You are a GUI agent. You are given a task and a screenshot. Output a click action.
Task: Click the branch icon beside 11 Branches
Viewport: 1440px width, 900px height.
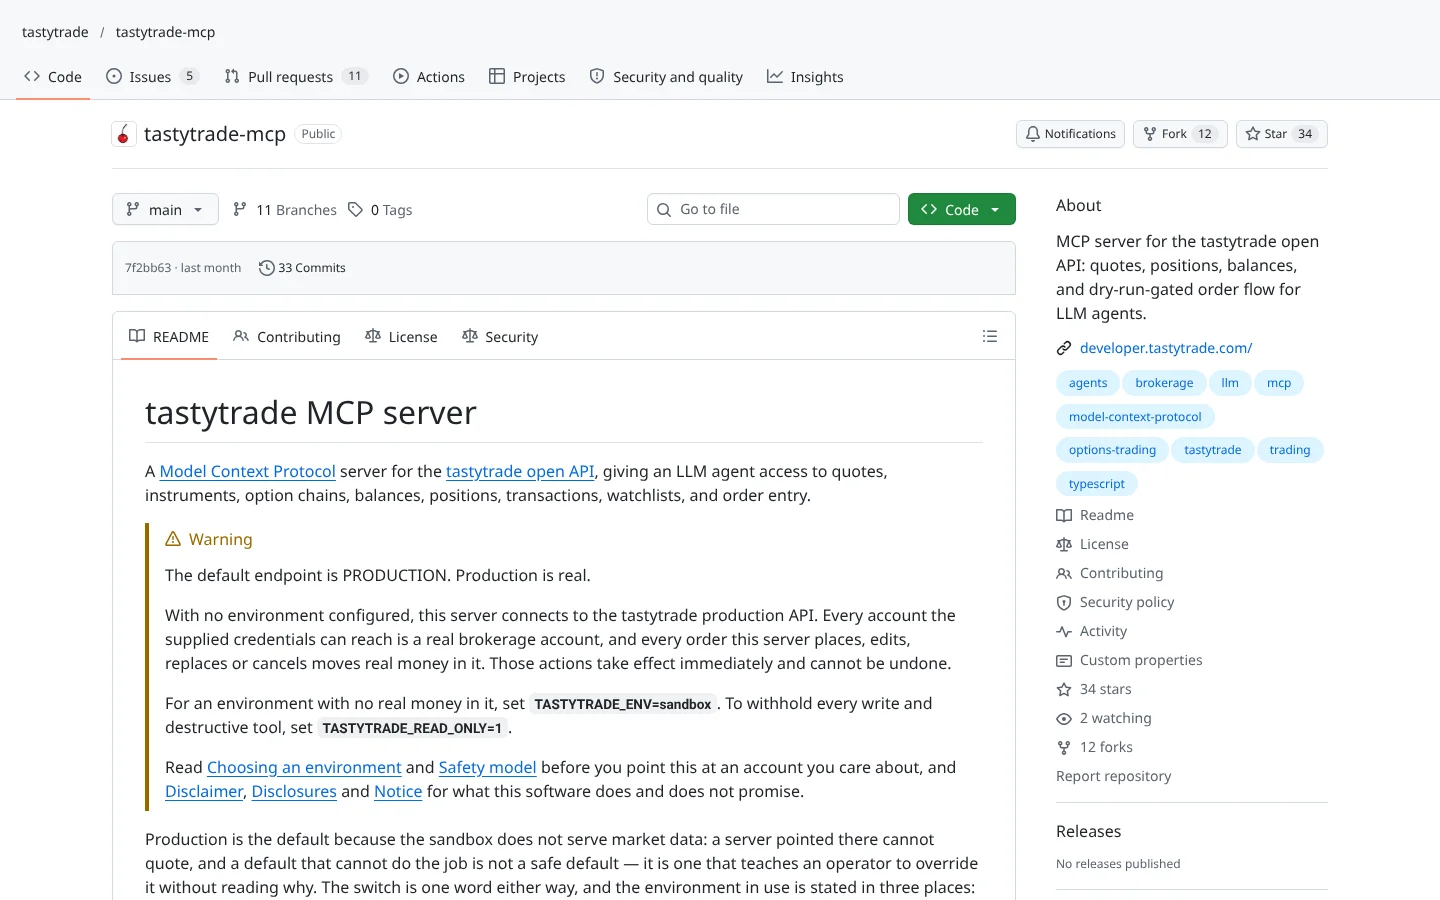[240, 210]
